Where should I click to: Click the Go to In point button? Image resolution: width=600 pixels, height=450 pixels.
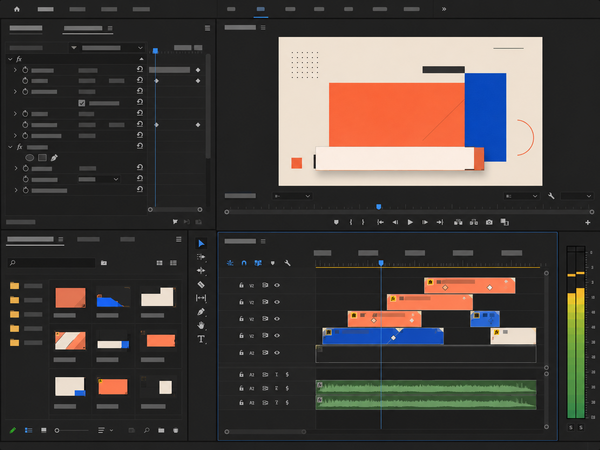(380, 222)
